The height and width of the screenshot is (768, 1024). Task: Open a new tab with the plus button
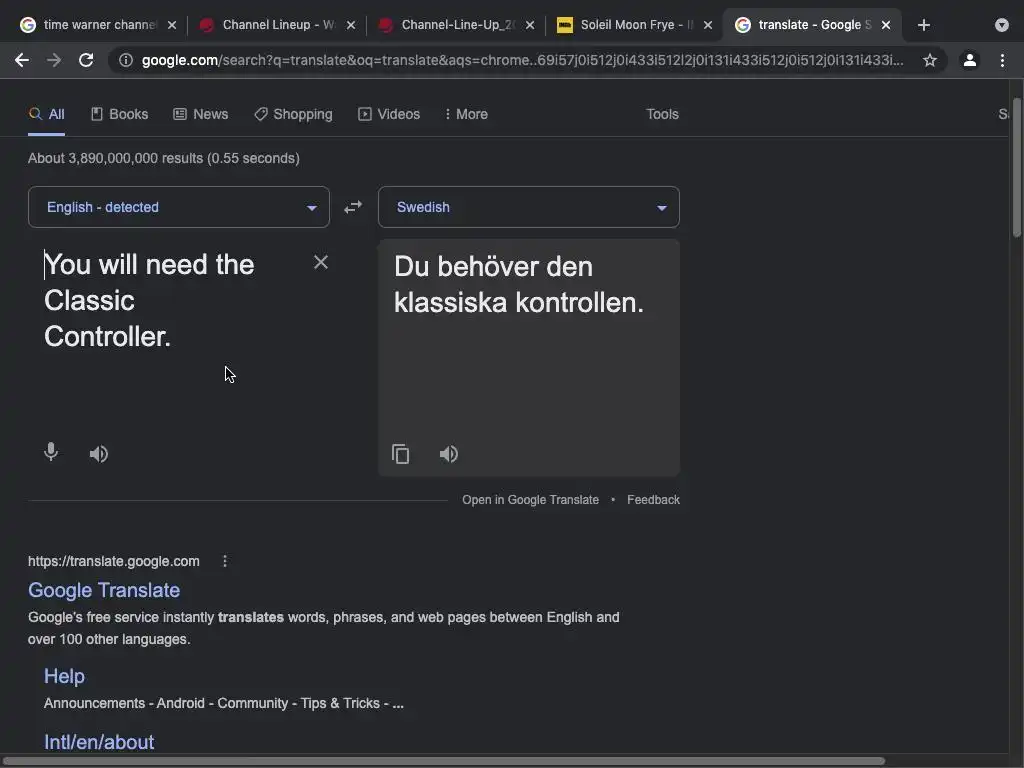pyautogui.click(x=923, y=25)
